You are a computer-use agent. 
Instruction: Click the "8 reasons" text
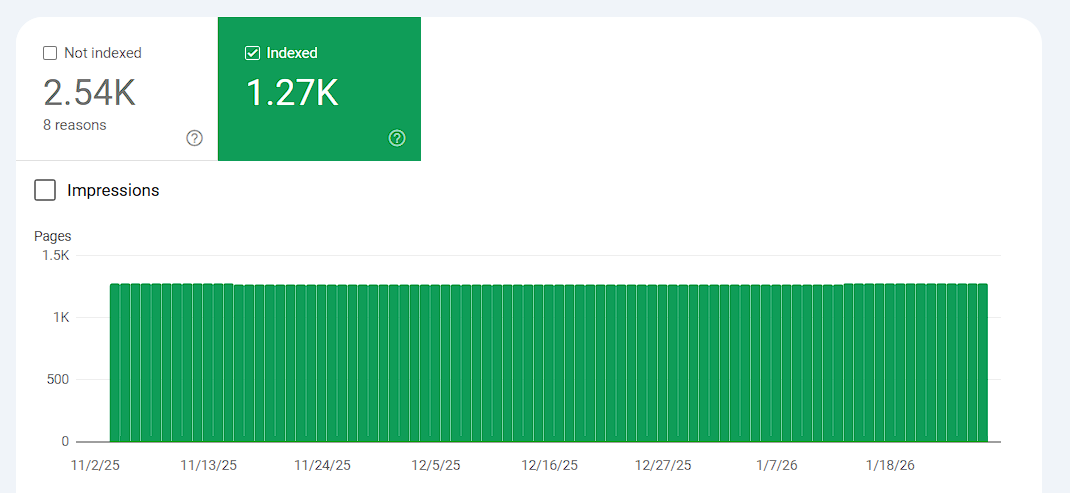tap(75, 125)
